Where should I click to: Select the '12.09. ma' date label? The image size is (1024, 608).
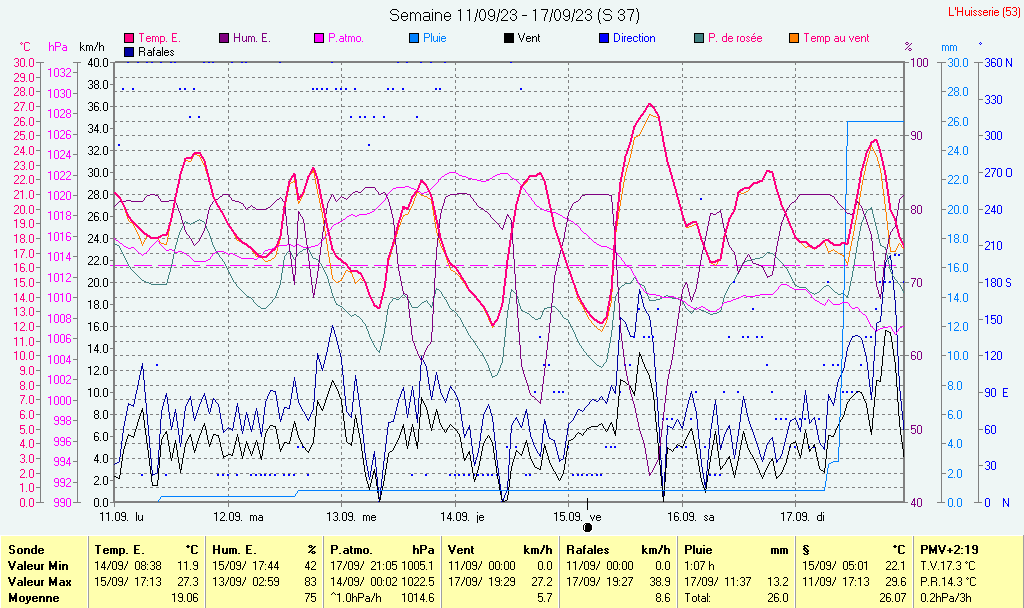tap(238, 517)
